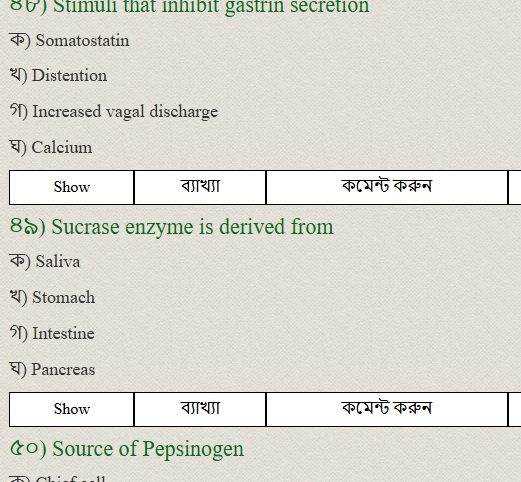Click question 50 Source of Pepsinogen heading
Viewport: 521px width, 482px height.
[127, 449]
